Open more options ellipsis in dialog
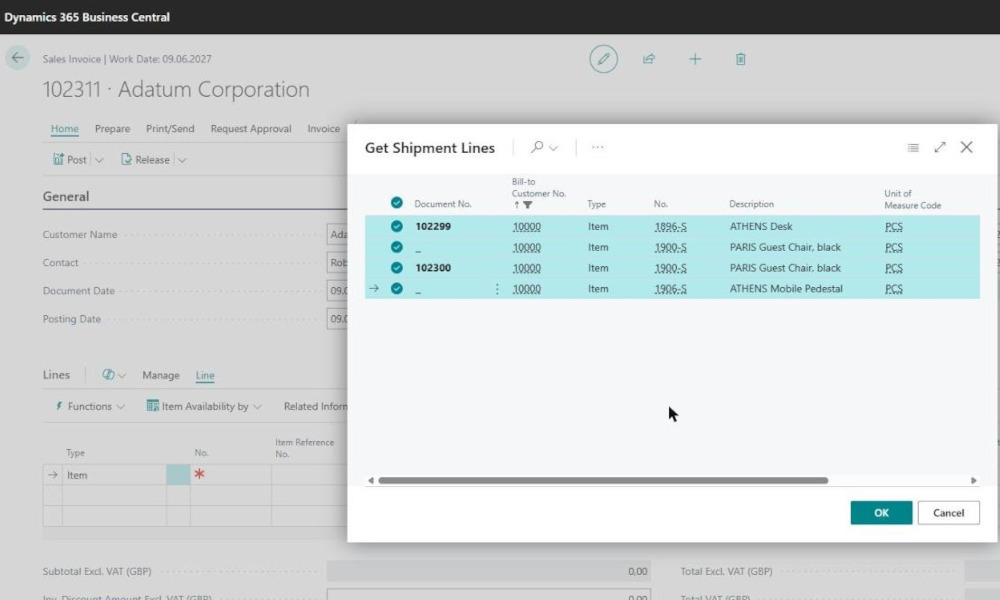This screenshot has height=600, width=1000. 598,147
